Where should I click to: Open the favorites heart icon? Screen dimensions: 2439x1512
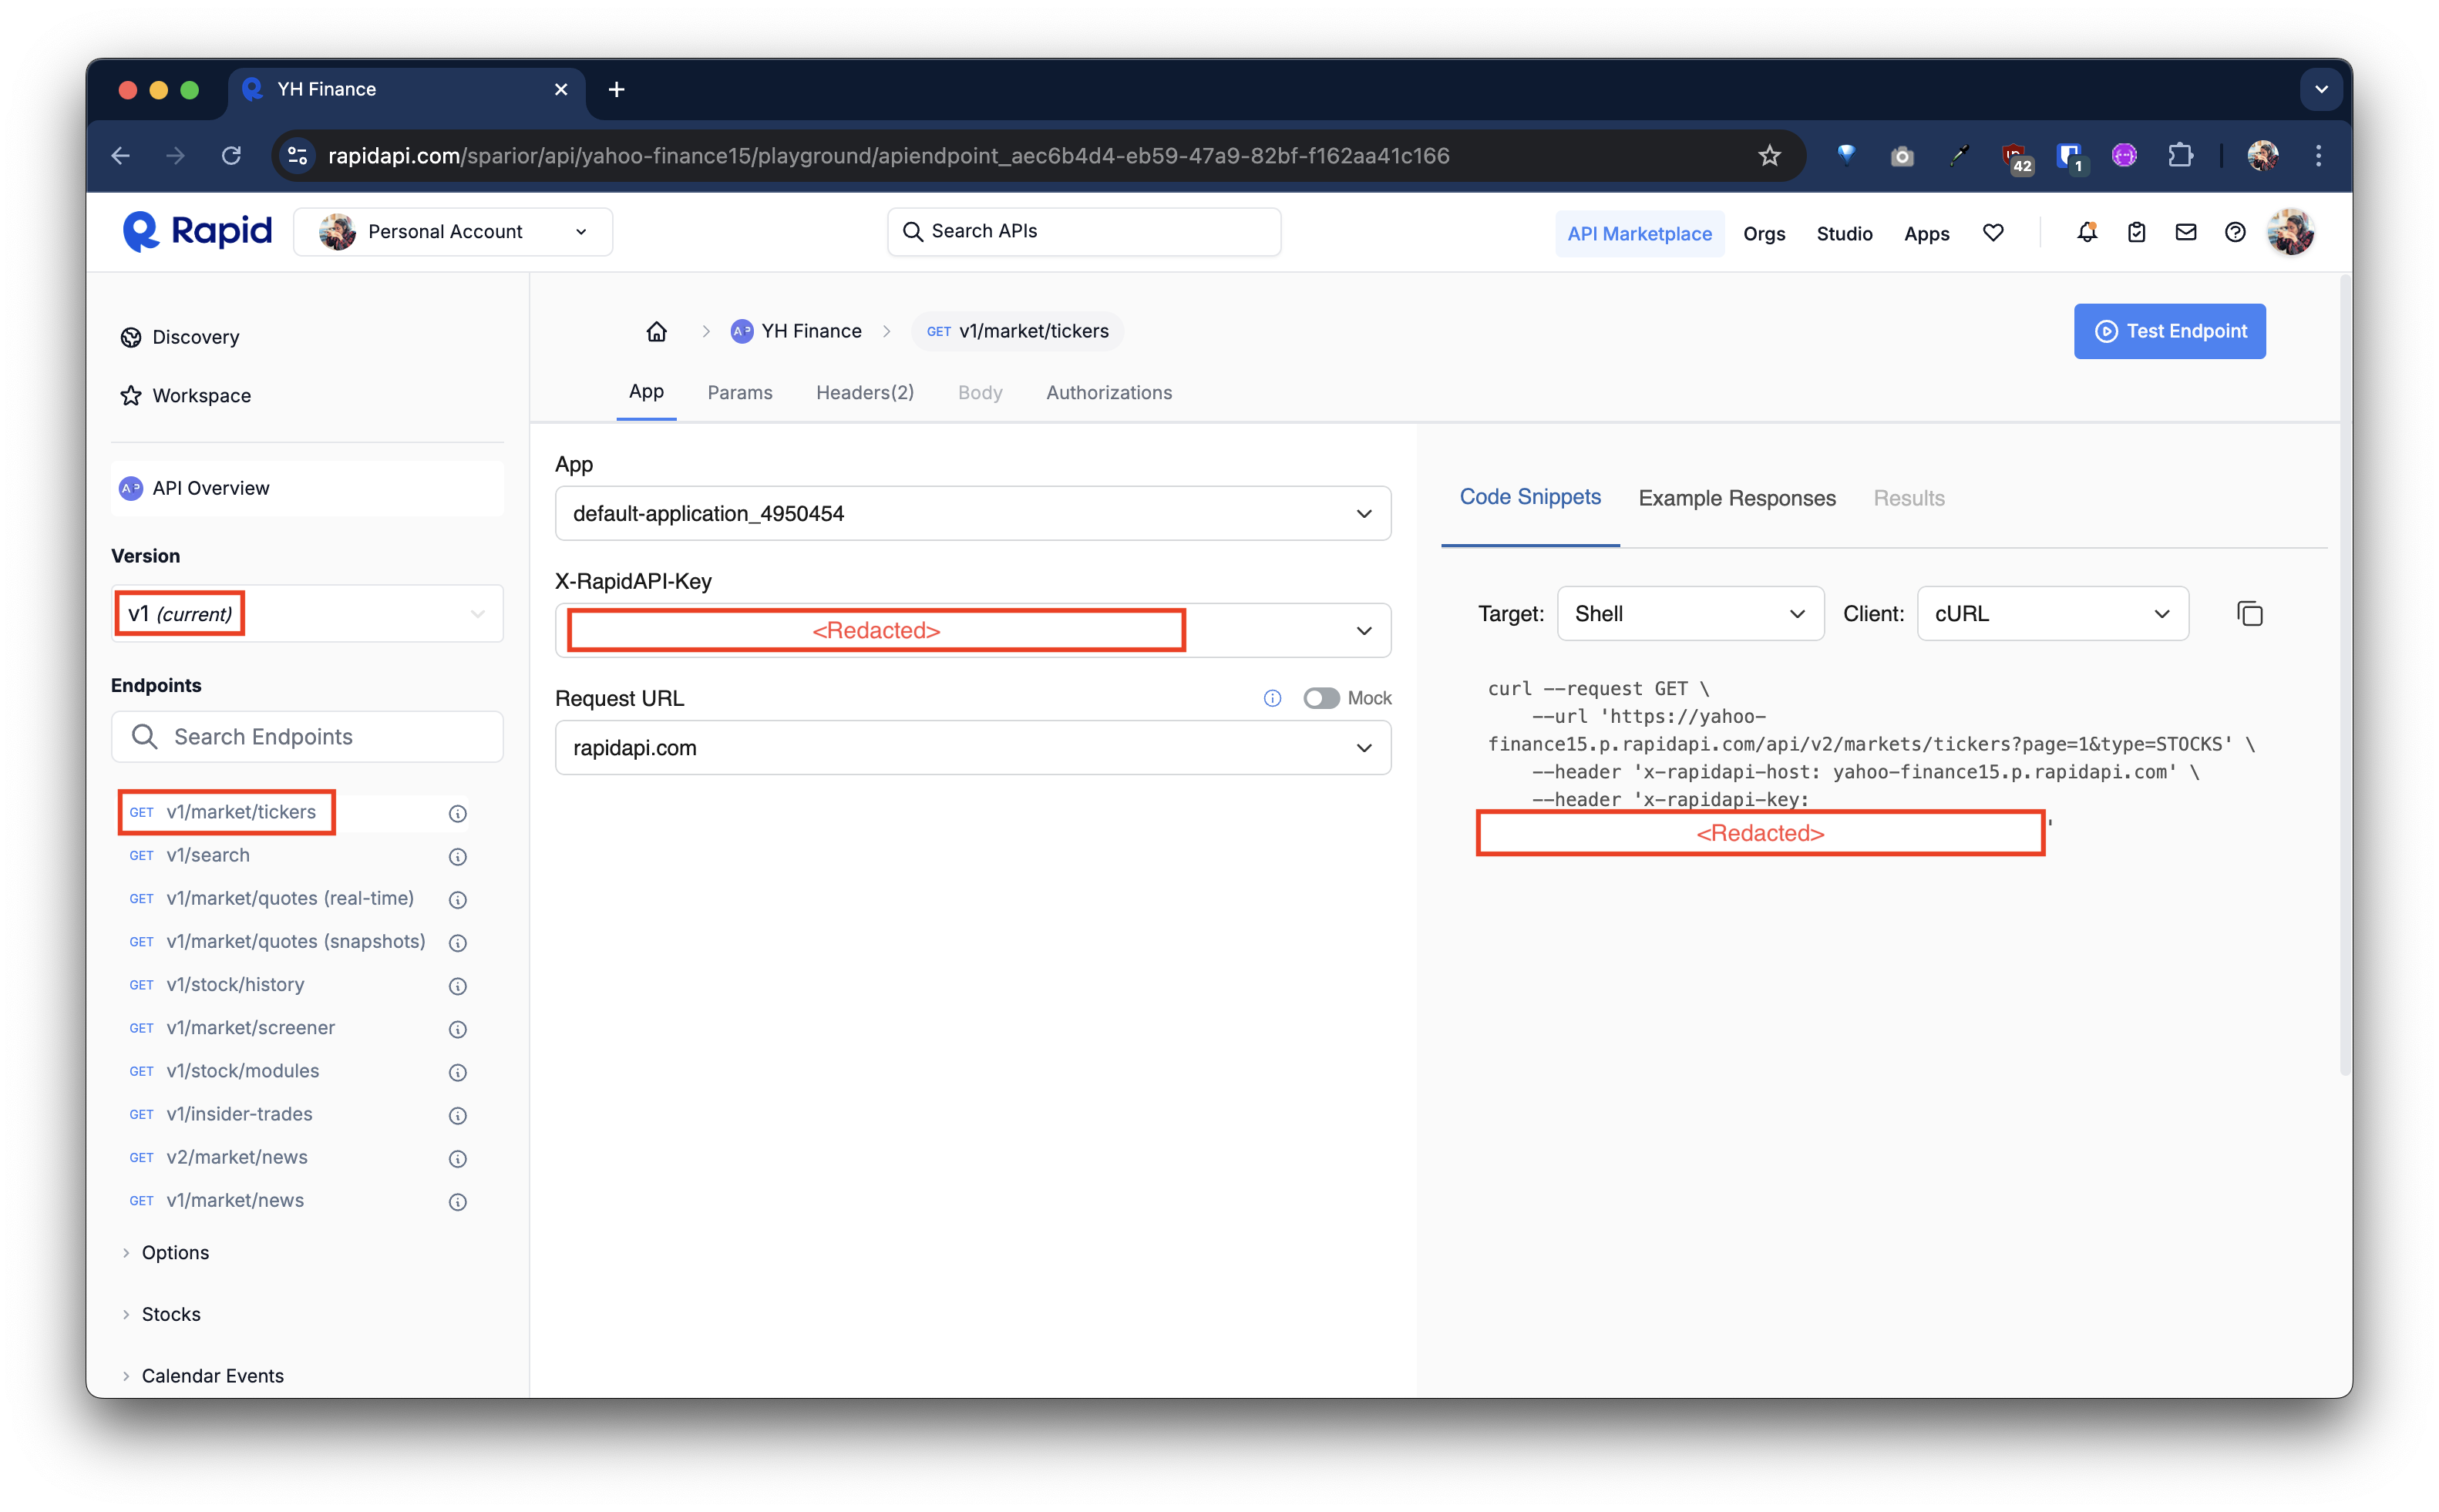[1993, 232]
